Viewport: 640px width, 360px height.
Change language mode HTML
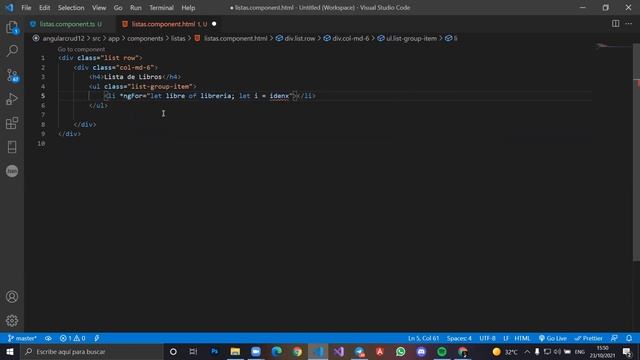pos(522,338)
